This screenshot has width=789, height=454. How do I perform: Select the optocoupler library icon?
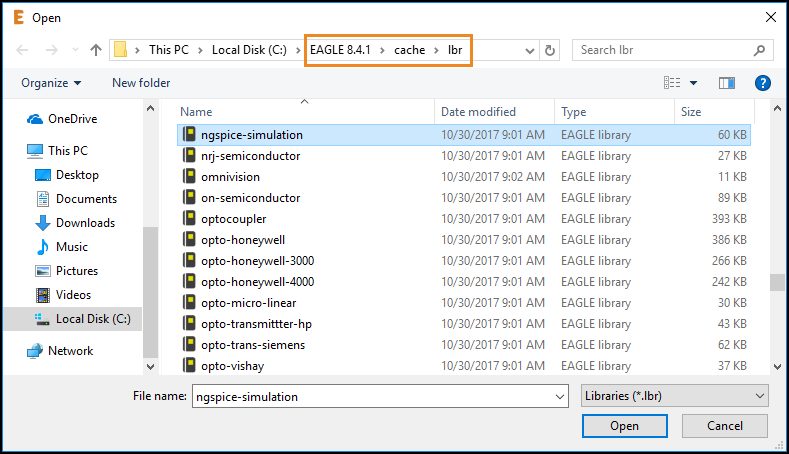tap(189, 218)
